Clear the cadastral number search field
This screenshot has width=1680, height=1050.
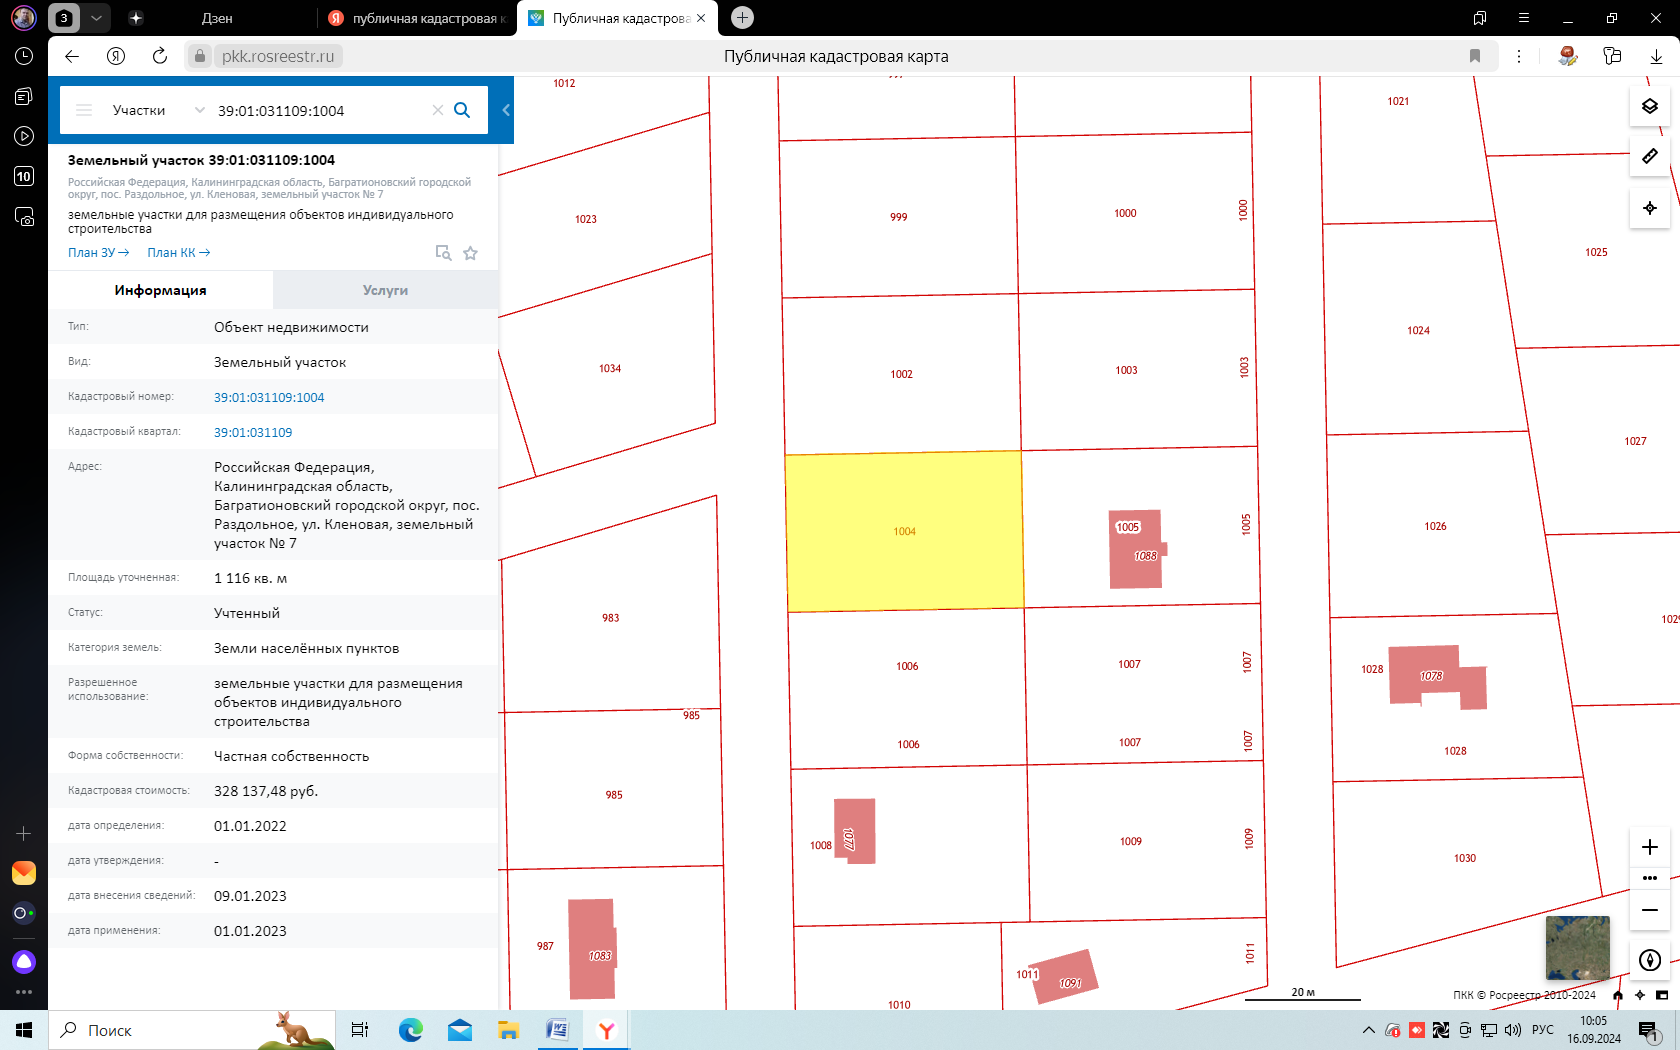click(x=437, y=110)
